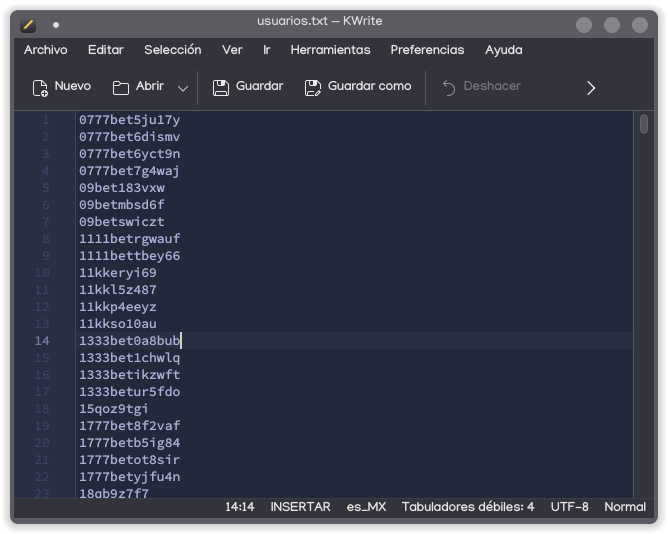The image size is (668, 534).
Task: Click line 1777betot8sir
Action: (x=130, y=460)
